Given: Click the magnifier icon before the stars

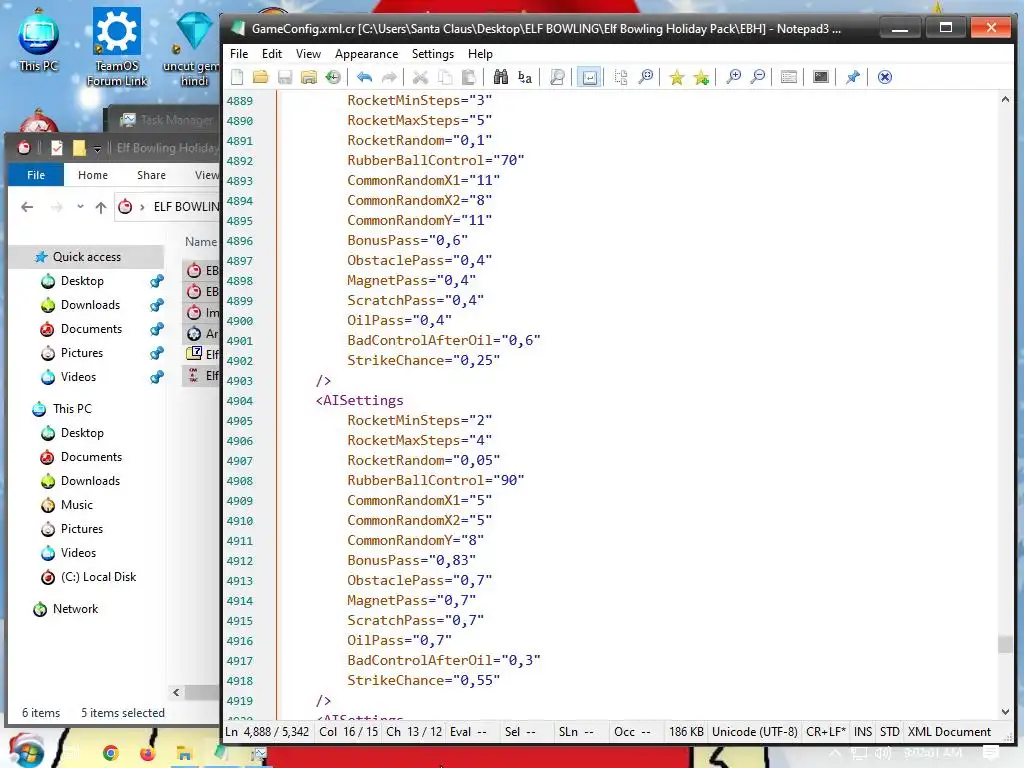Looking at the screenshot, I should click(645, 77).
